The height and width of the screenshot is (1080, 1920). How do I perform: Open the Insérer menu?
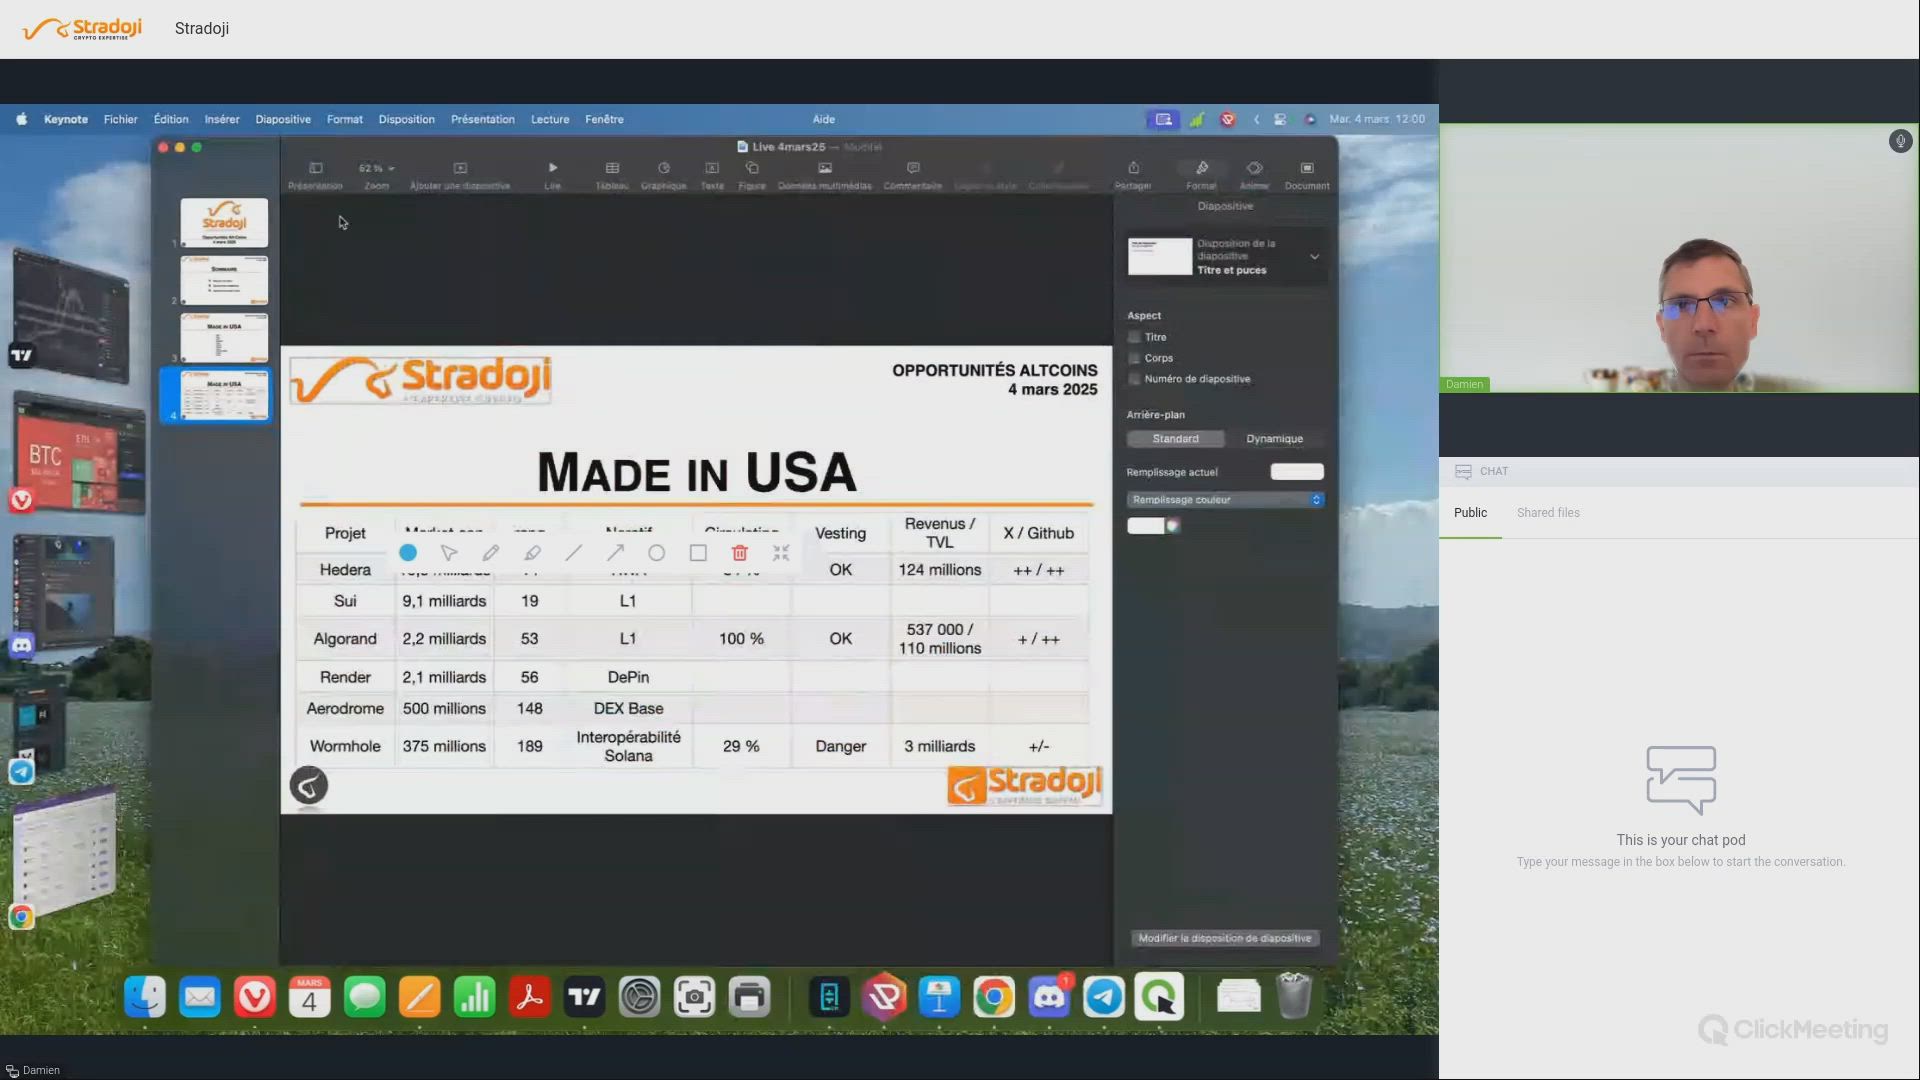[x=222, y=119]
